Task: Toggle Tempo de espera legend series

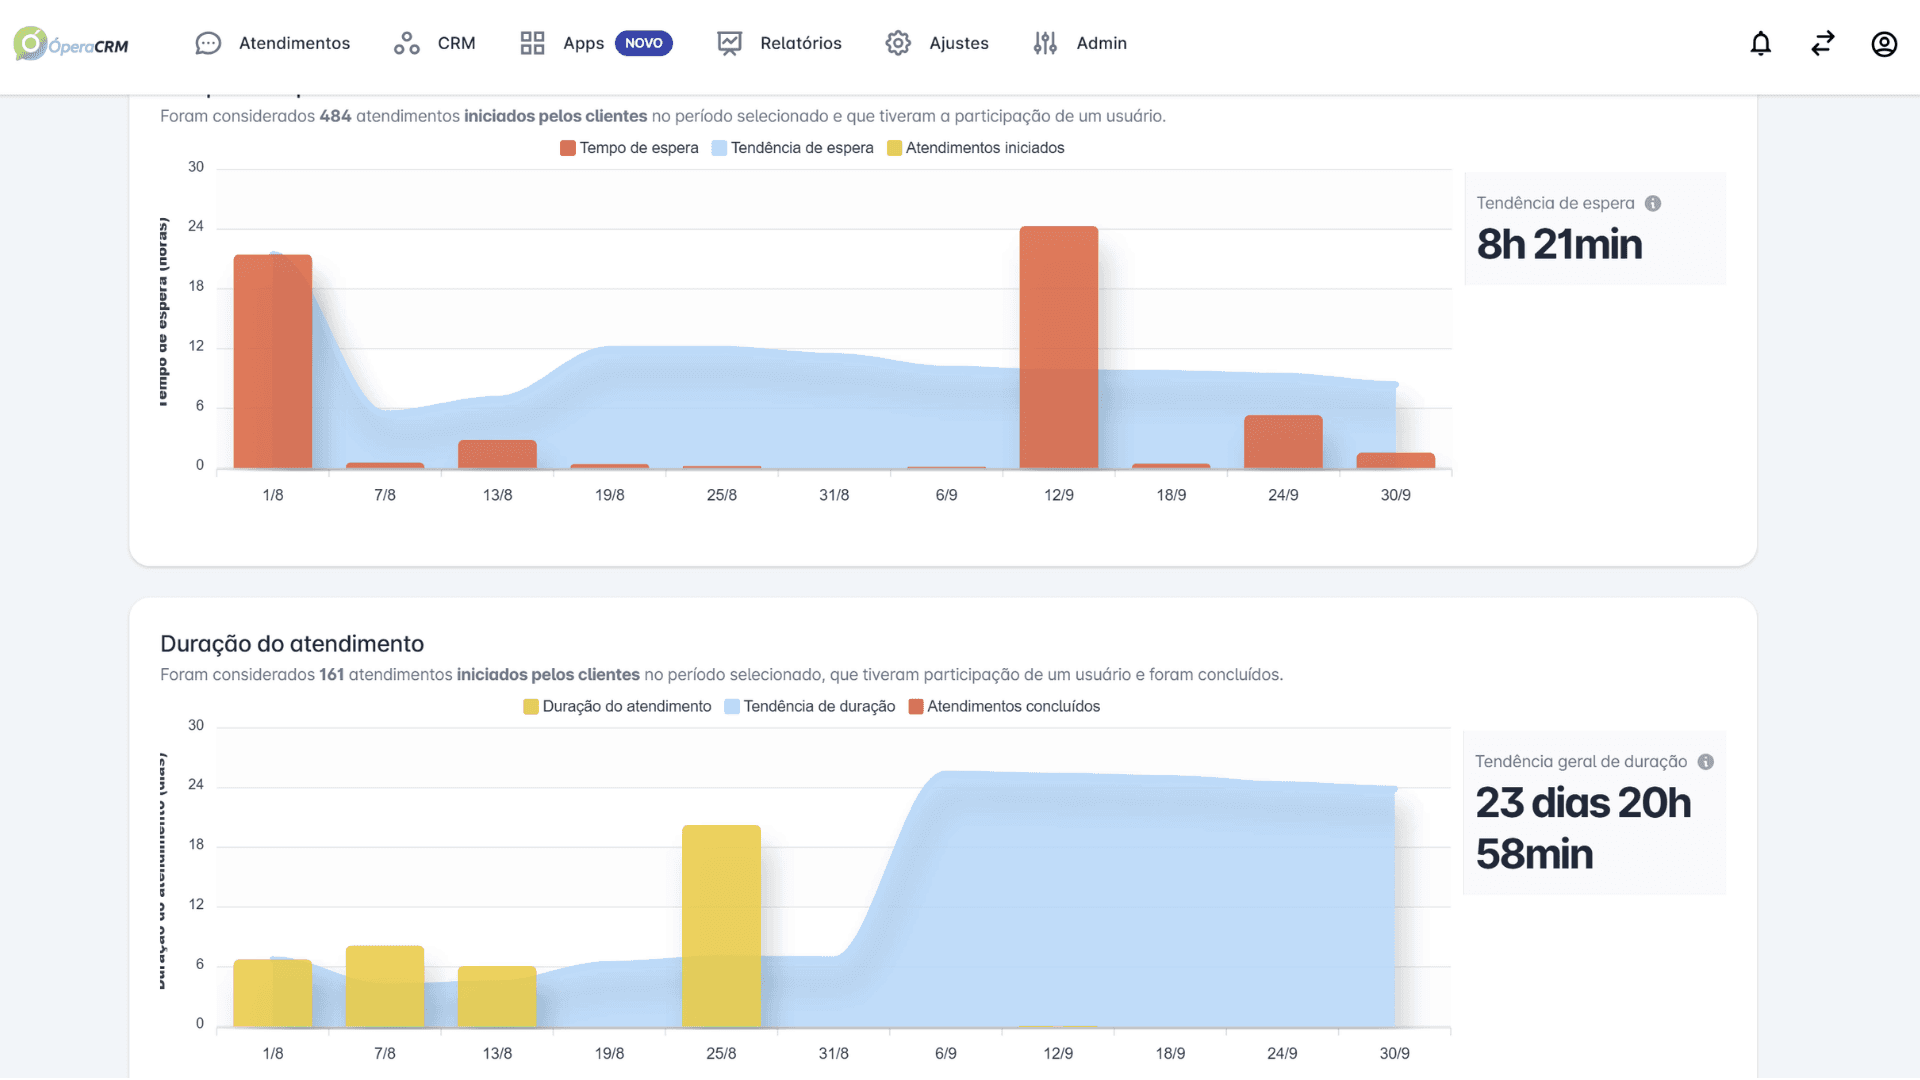Action: click(x=629, y=148)
